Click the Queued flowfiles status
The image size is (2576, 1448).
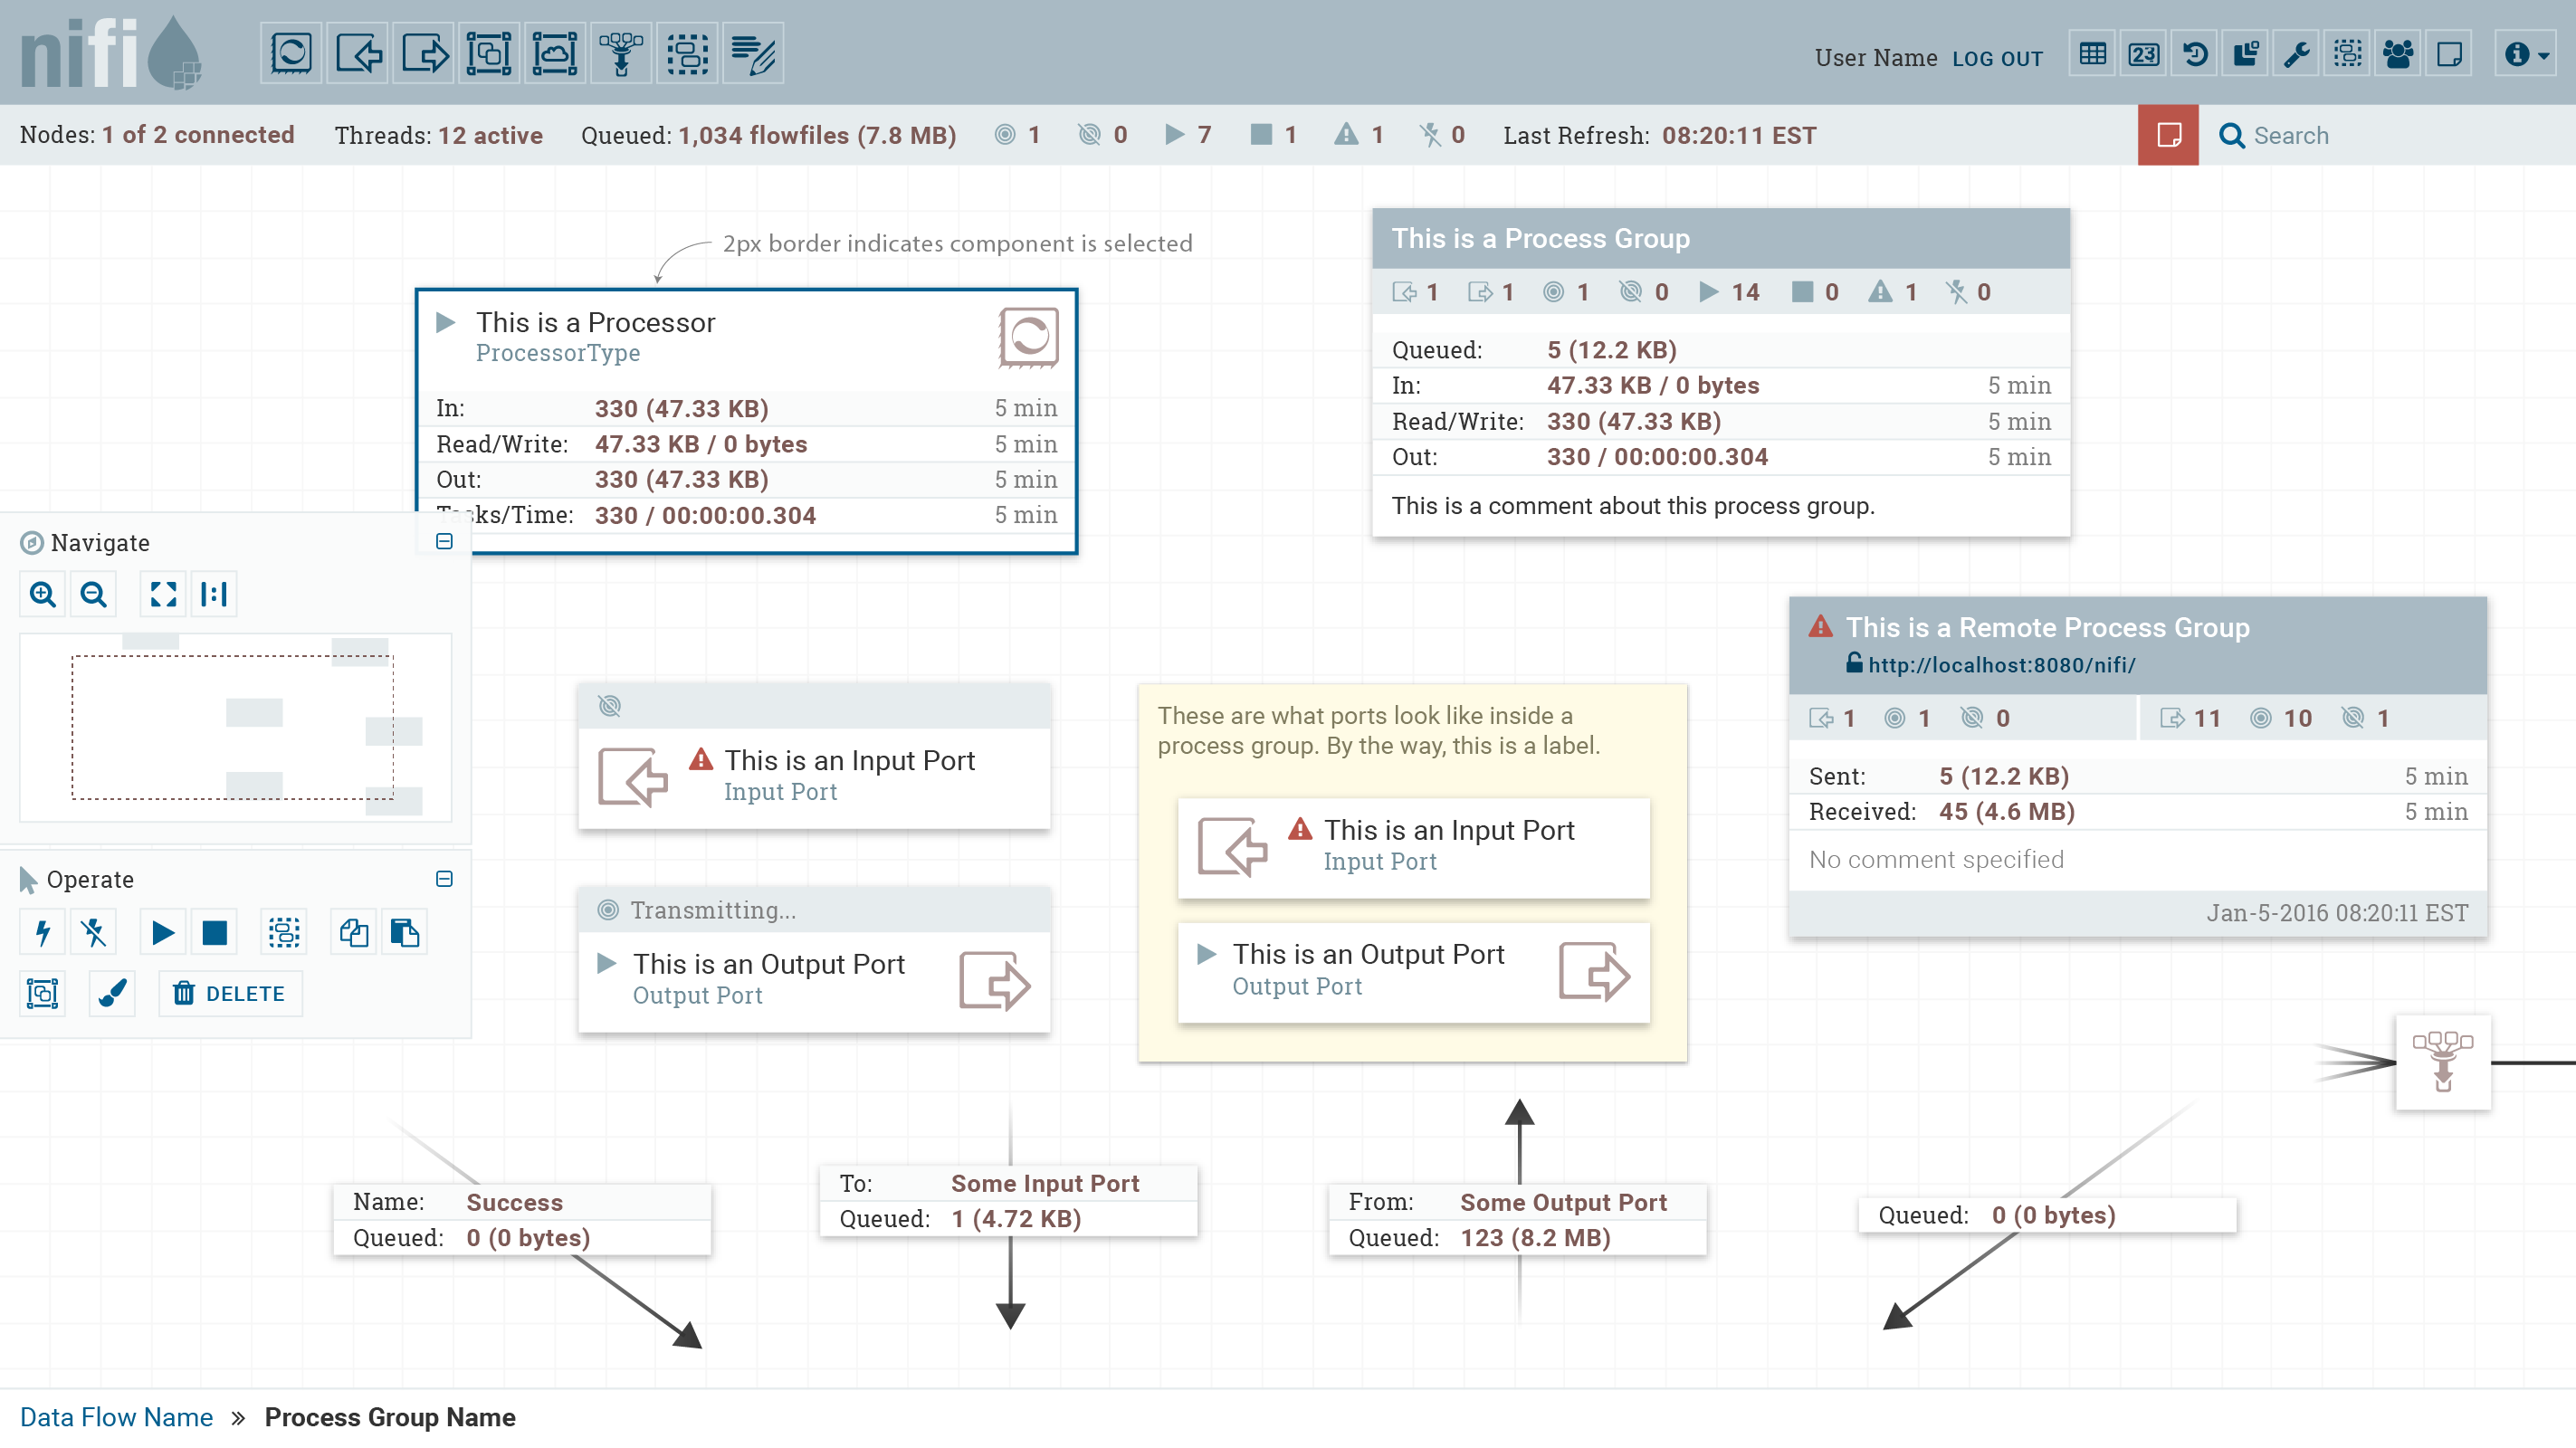(768, 135)
